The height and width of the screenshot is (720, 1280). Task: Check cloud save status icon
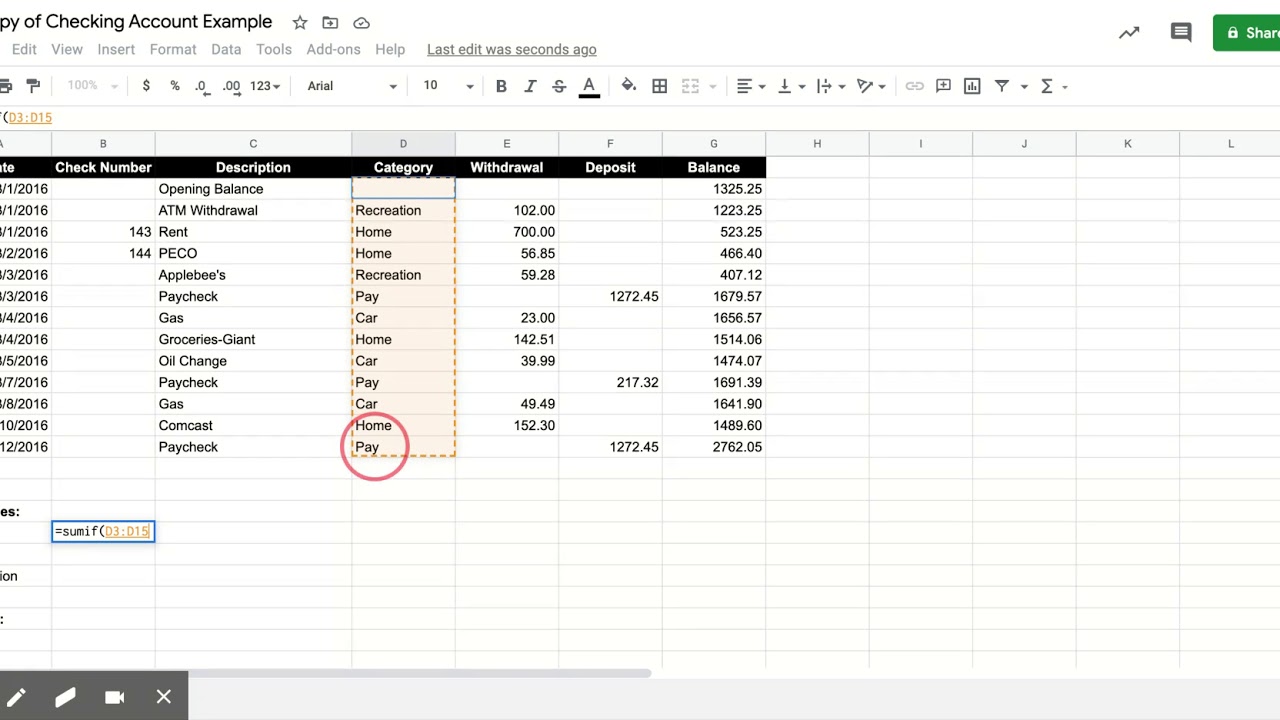pyautogui.click(x=362, y=22)
